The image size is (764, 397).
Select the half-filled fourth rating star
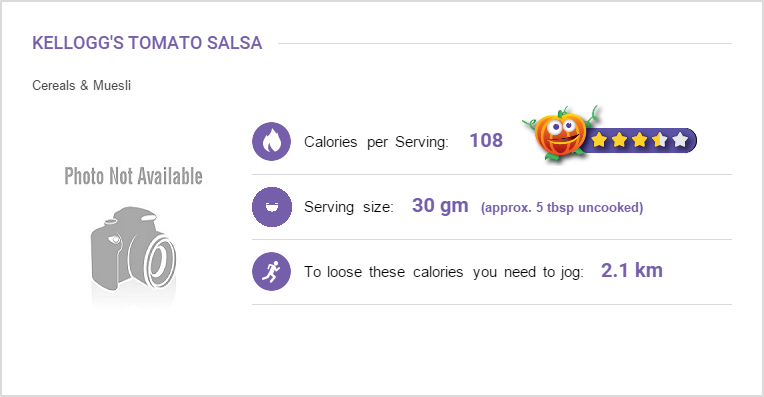[x=660, y=140]
